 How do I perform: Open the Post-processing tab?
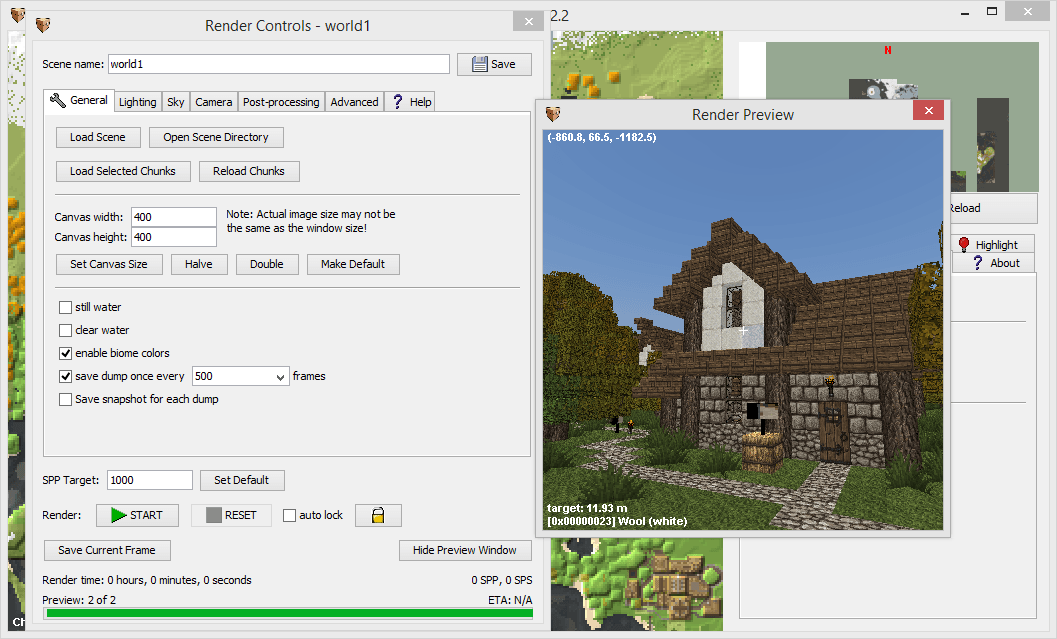point(281,102)
